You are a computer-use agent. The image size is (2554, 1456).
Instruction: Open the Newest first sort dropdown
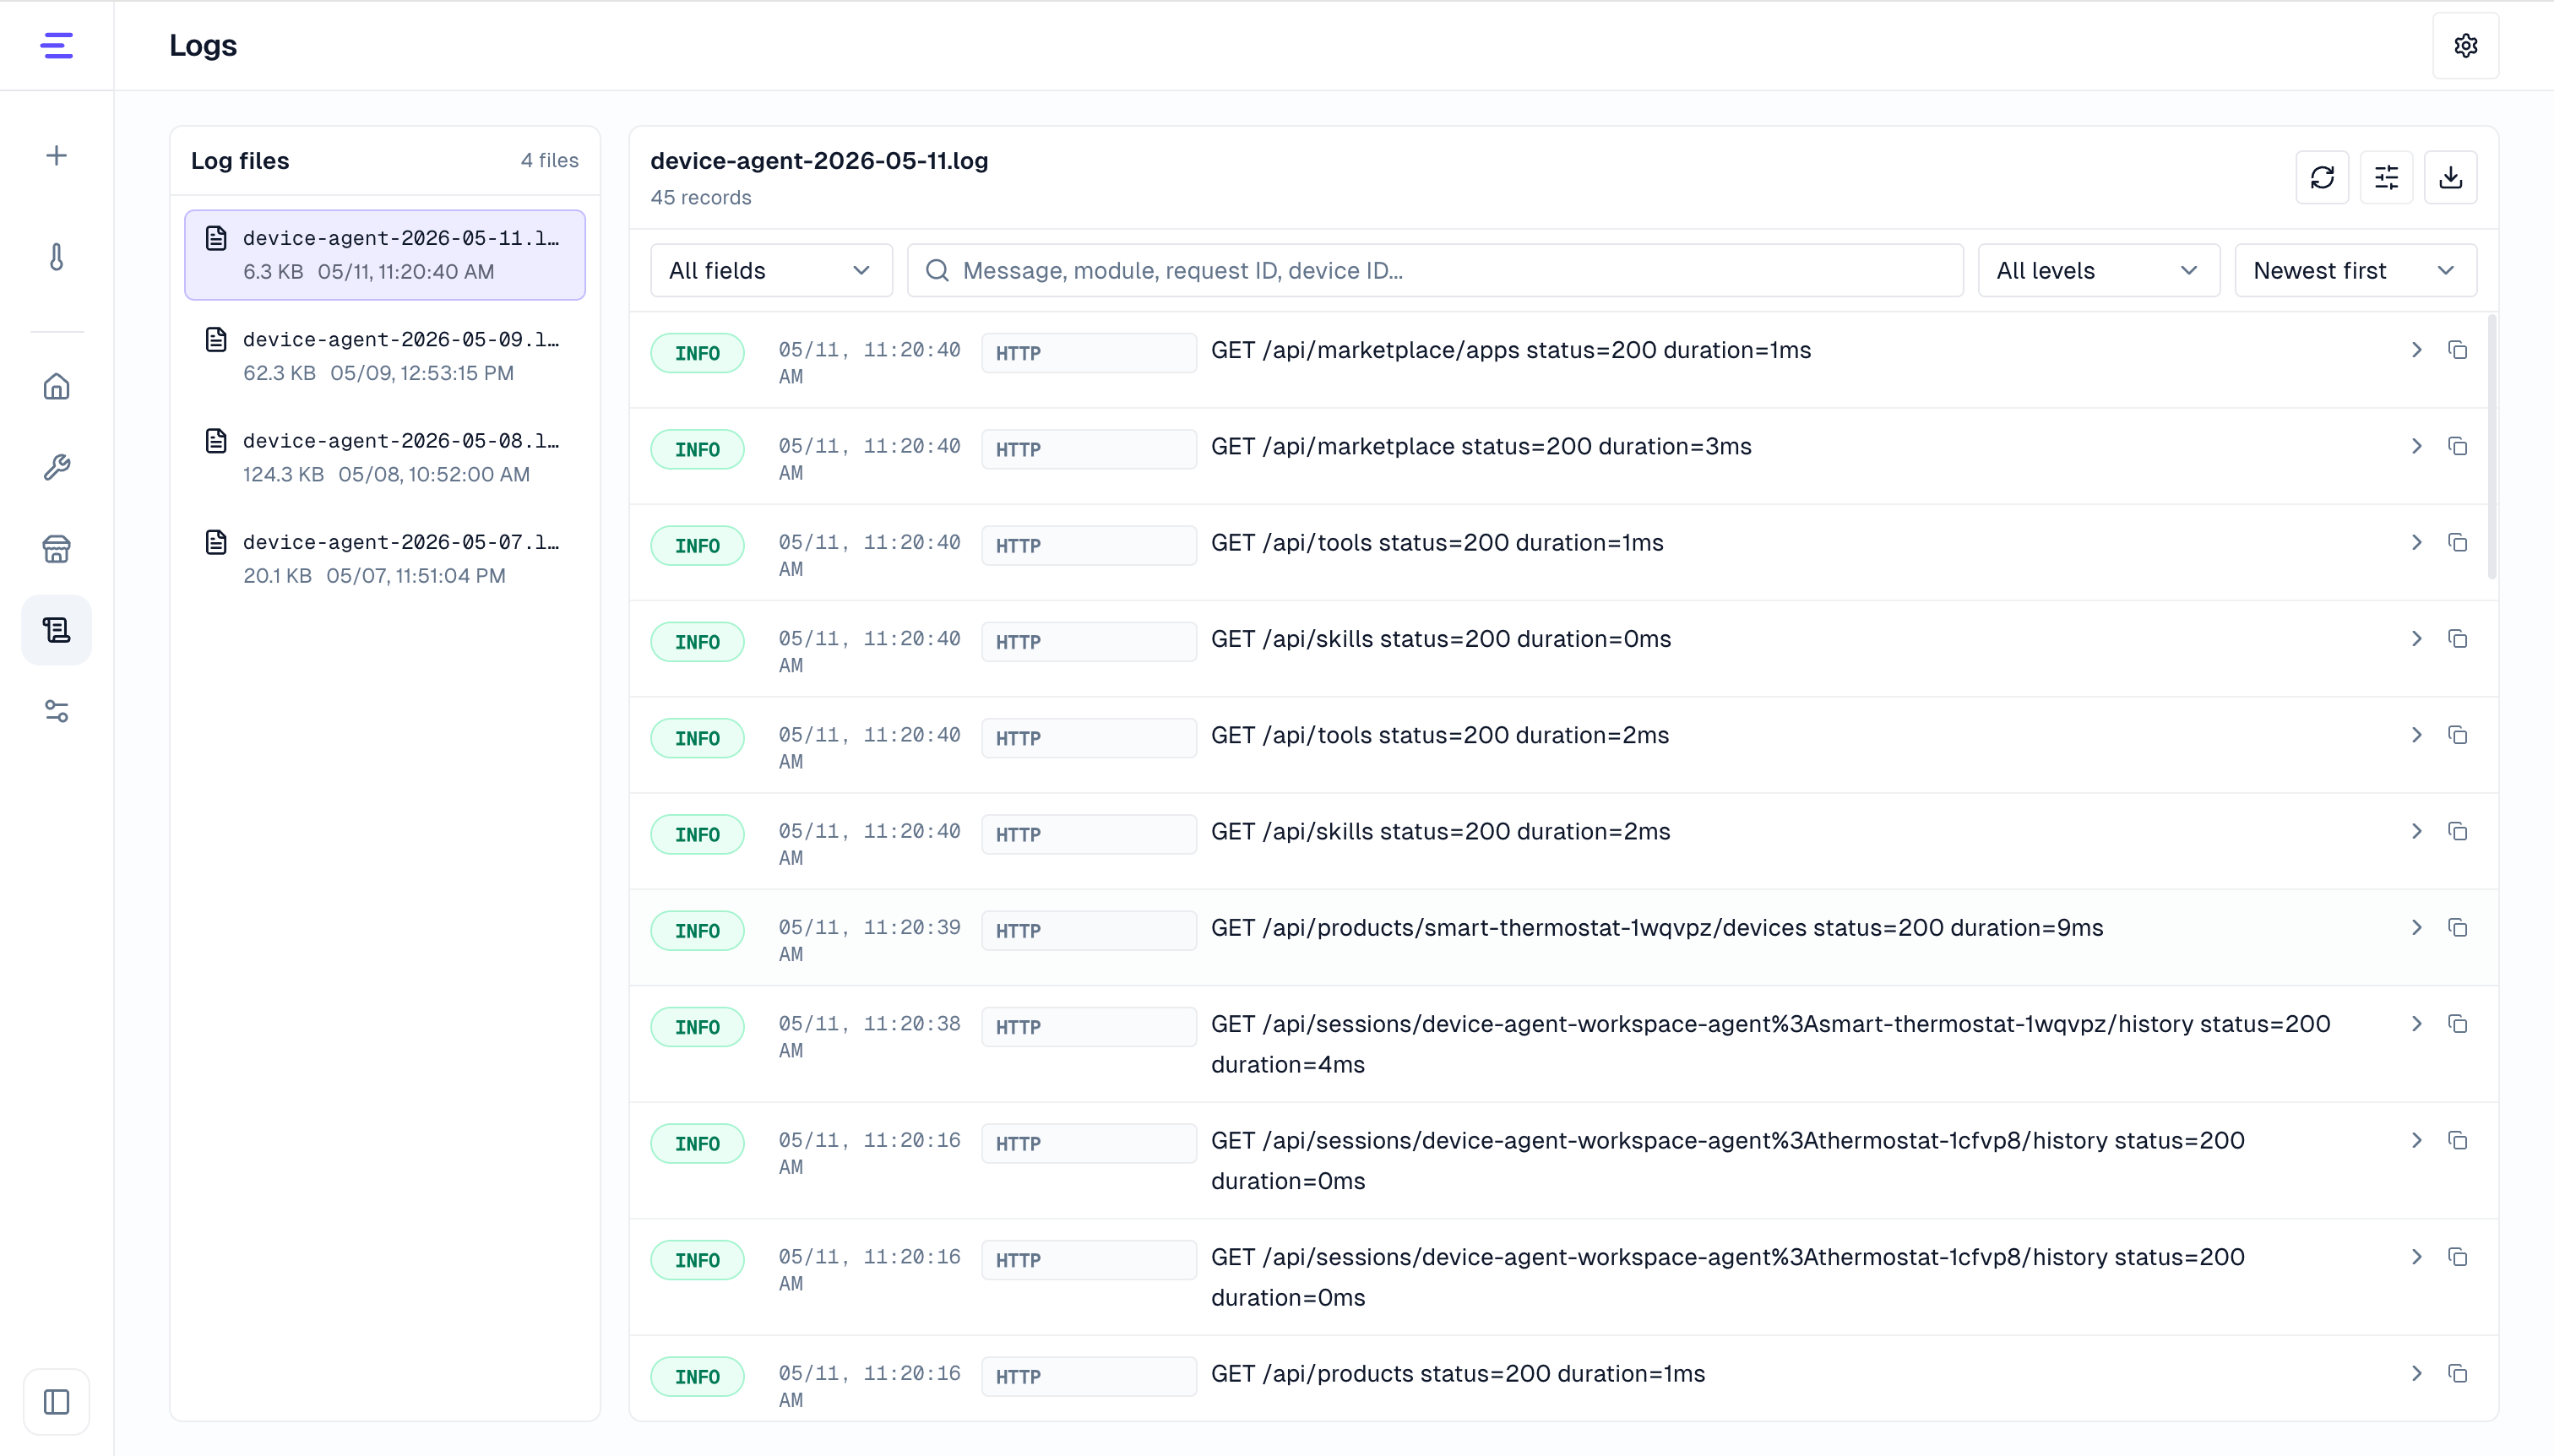(2355, 270)
